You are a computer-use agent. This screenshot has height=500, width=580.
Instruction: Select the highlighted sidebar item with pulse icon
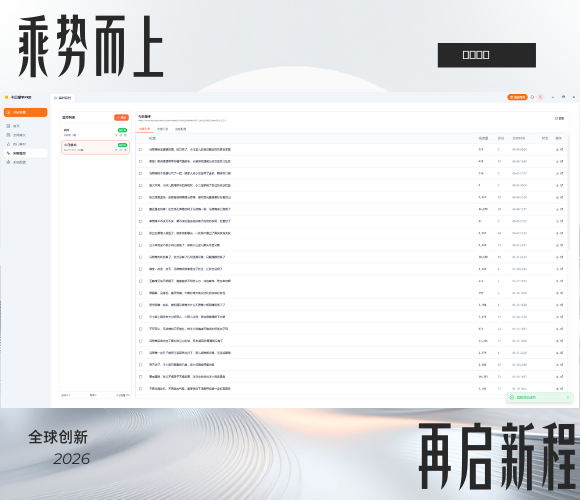tap(26, 153)
